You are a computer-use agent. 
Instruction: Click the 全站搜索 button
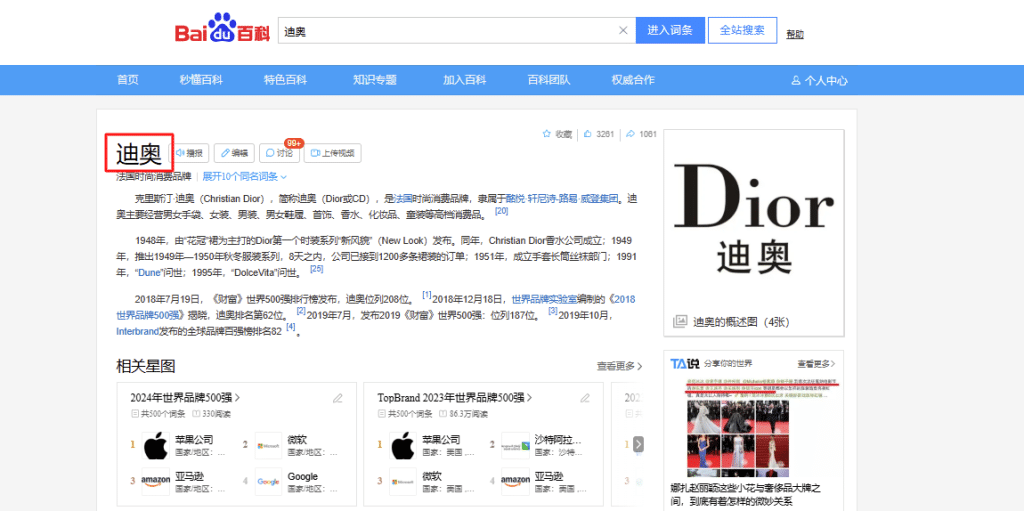click(x=742, y=30)
